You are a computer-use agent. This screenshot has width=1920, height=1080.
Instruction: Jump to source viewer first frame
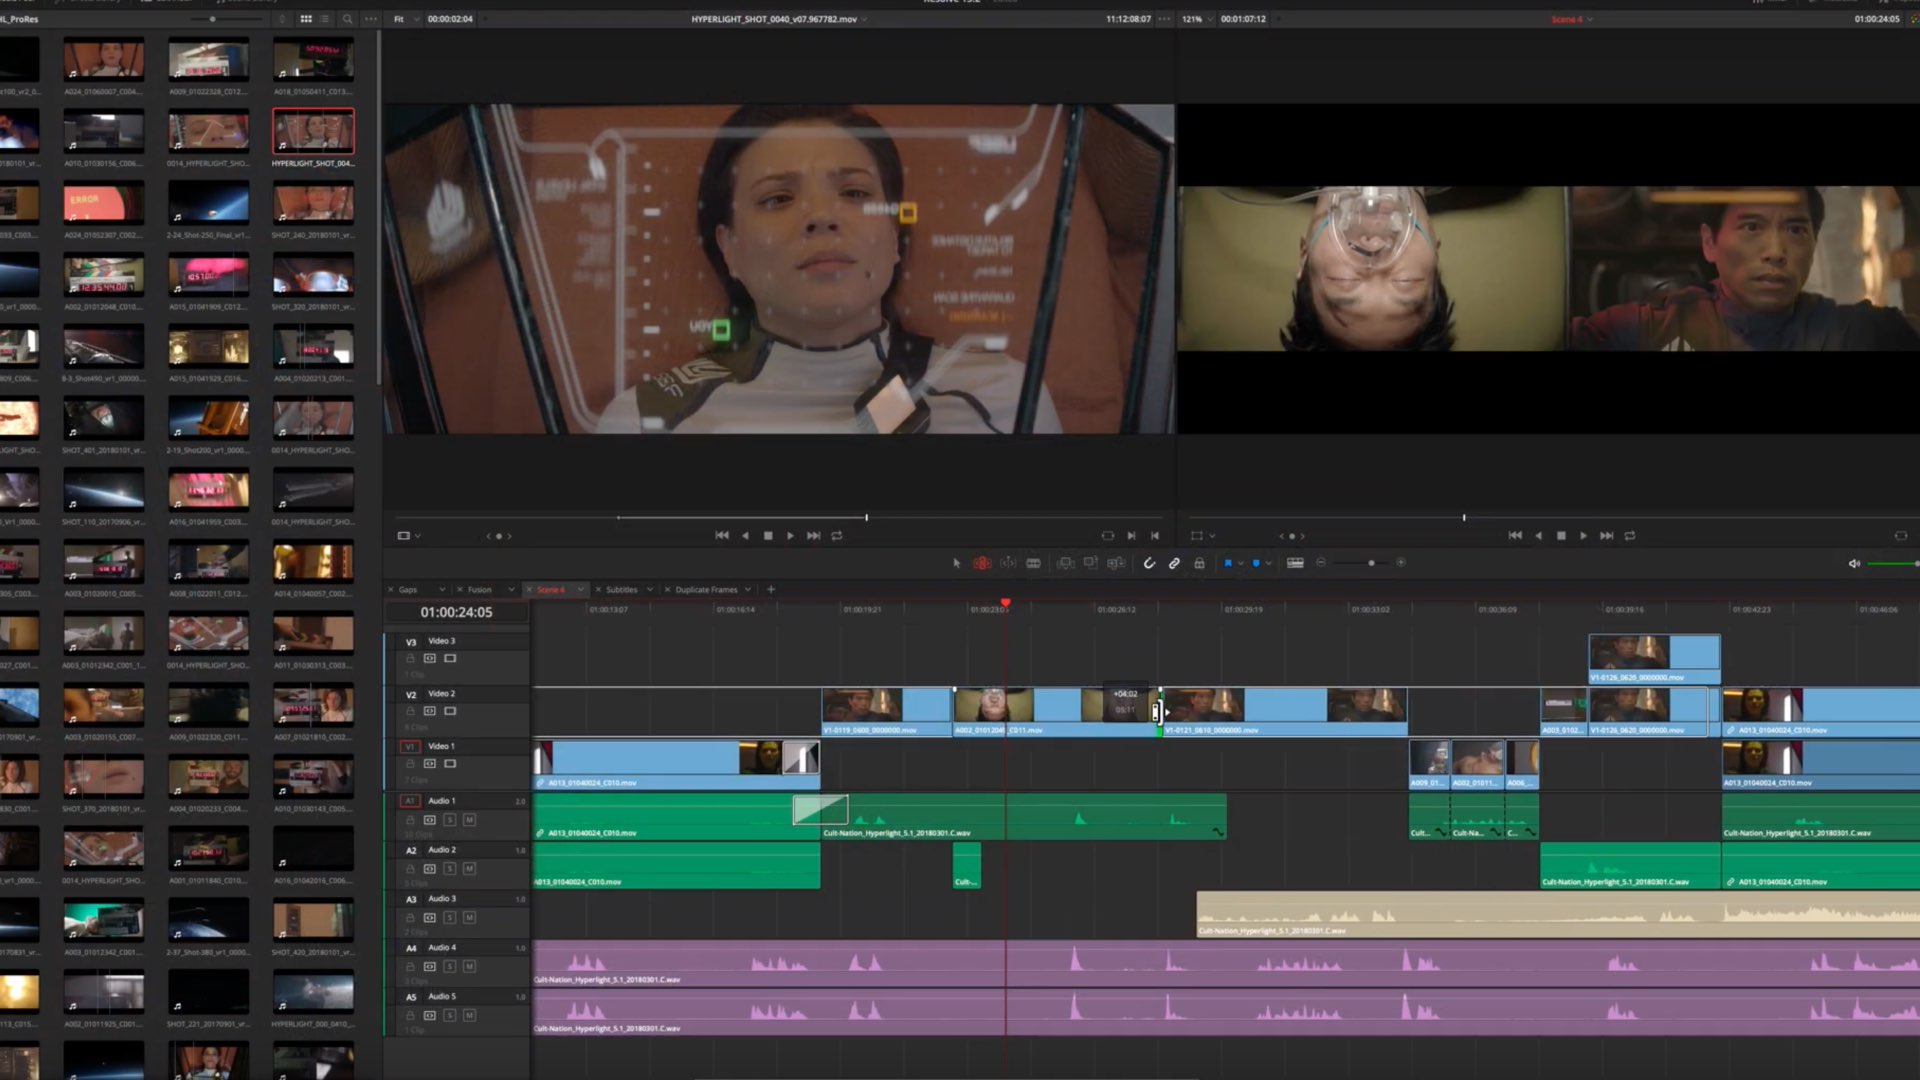[x=722, y=536]
